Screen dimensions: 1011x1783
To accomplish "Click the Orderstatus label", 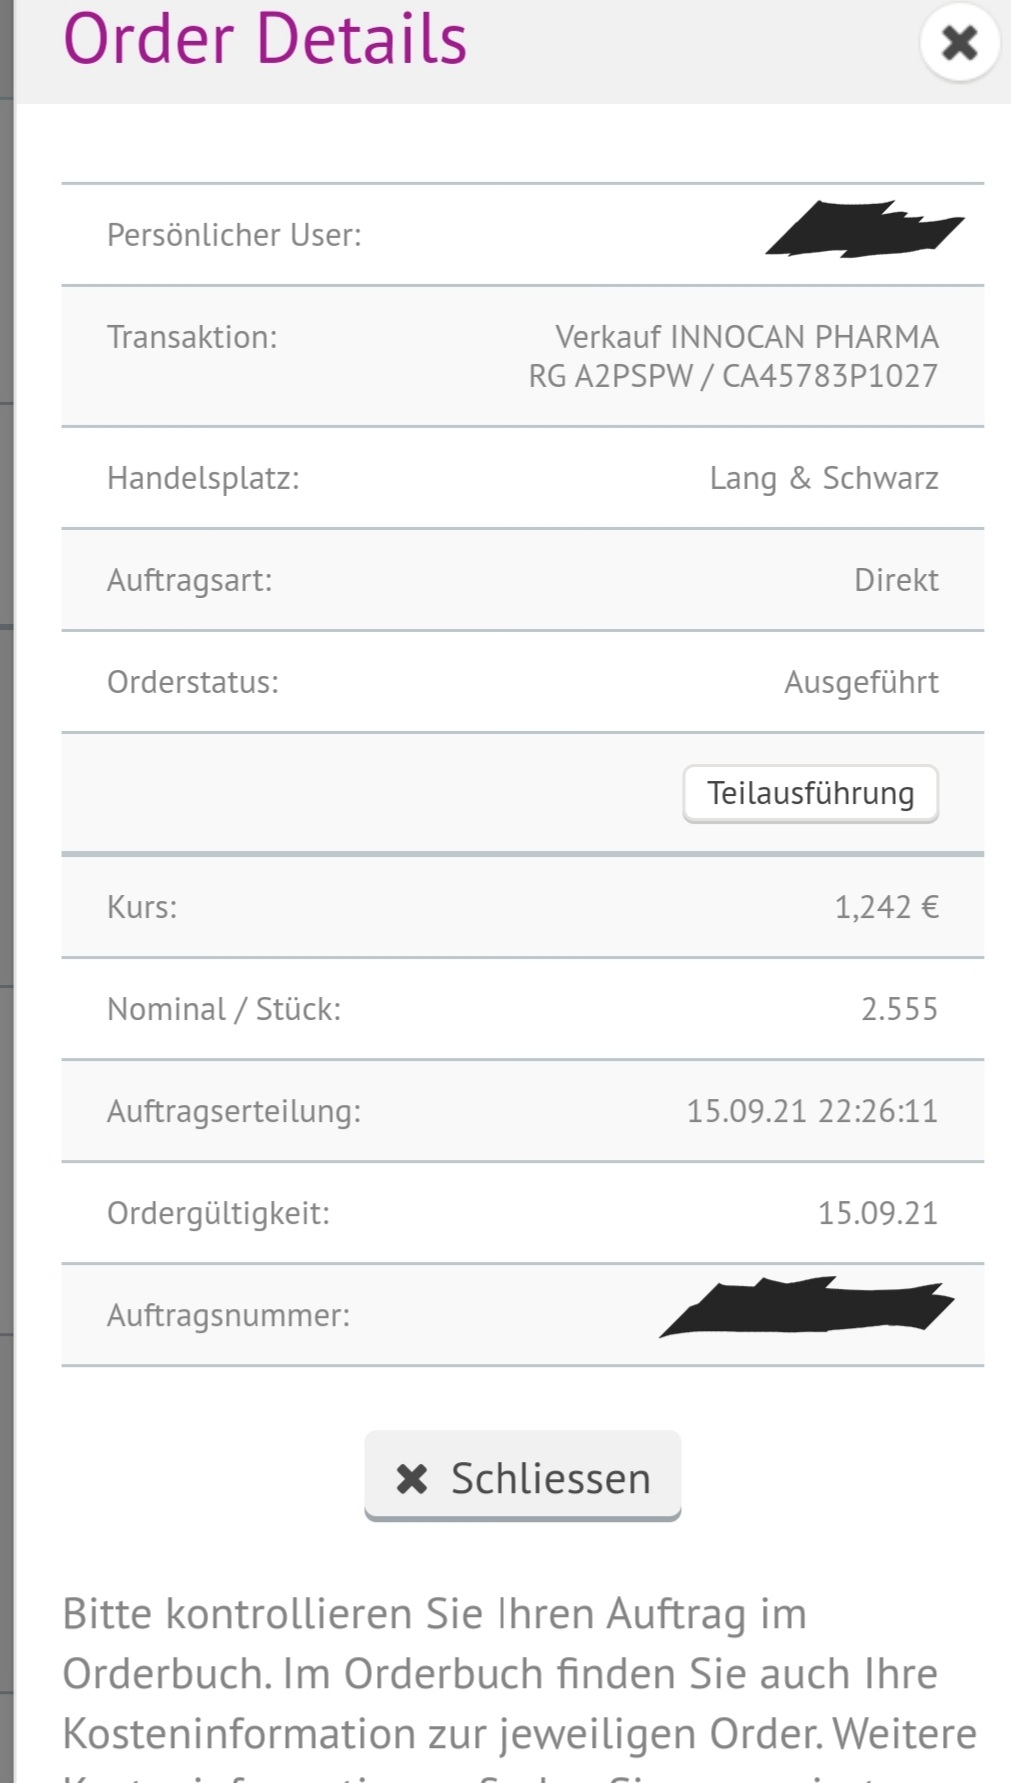I will pyautogui.click(x=193, y=683).
